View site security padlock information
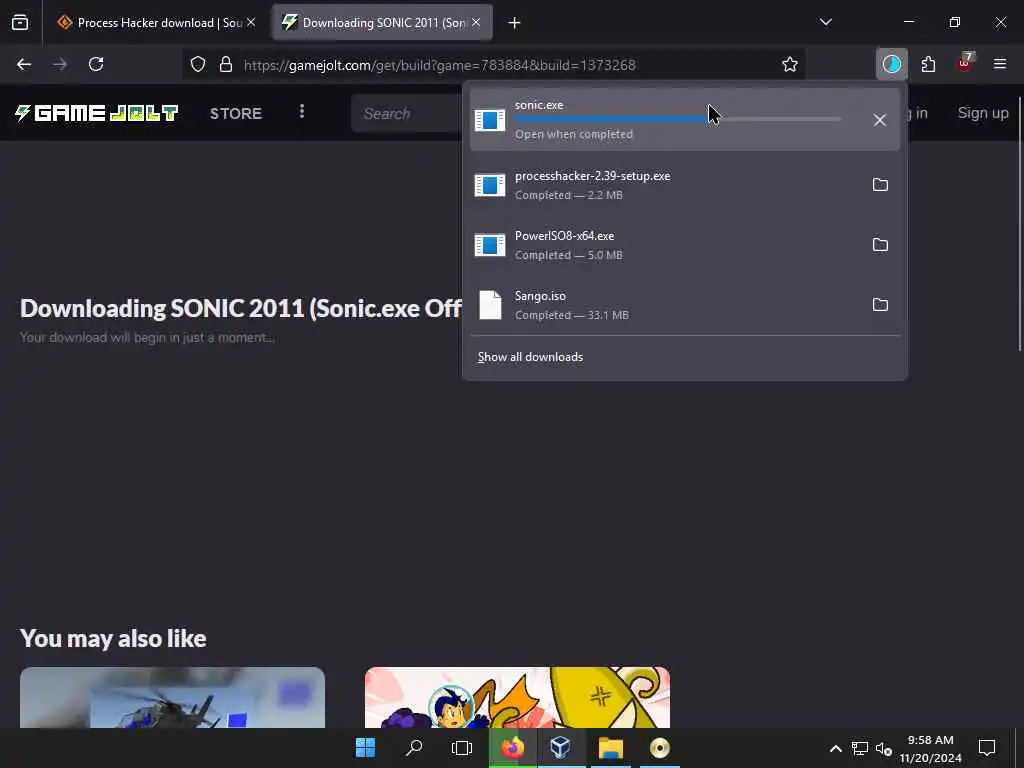The image size is (1024, 768). (225, 64)
